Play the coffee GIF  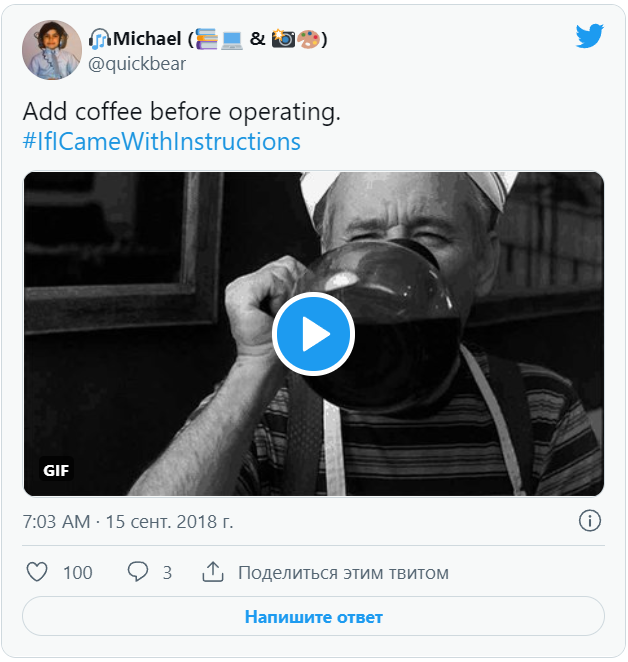pyautogui.click(x=313, y=334)
